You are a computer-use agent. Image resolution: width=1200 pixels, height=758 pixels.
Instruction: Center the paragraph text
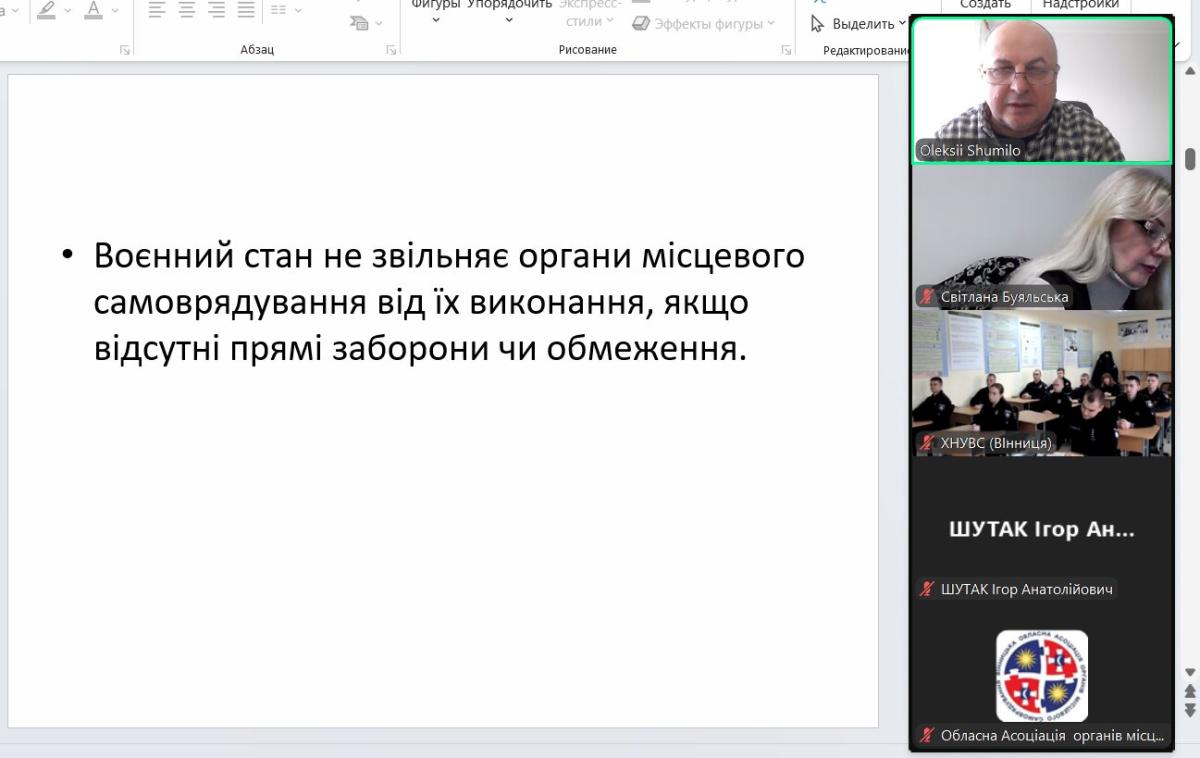187,10
